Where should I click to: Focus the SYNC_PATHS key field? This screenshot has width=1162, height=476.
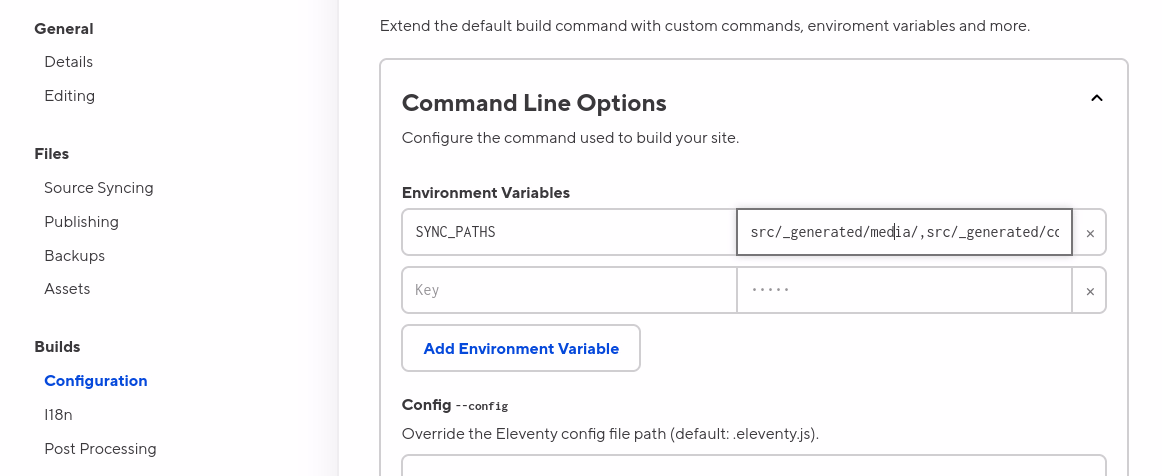coord(568,232)
